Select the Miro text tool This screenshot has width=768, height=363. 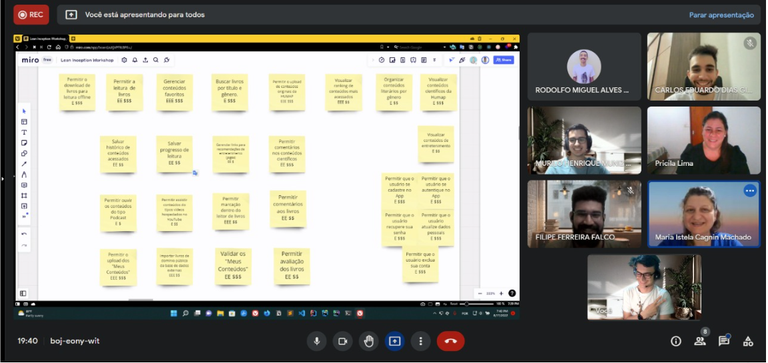pyautogui.click(x=24, y=132)
